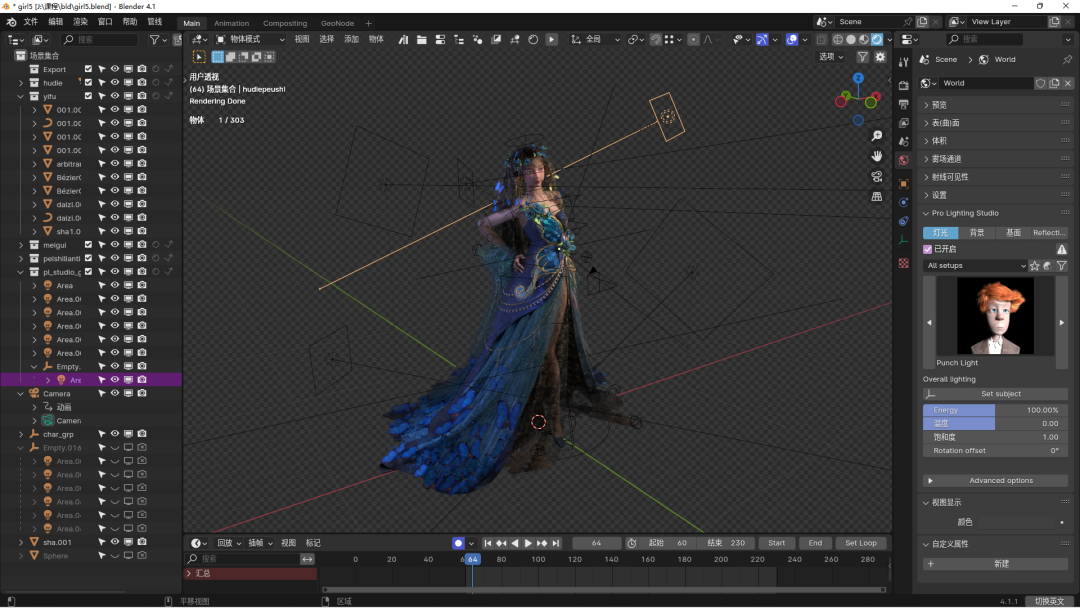This screenshot has height=608, width=1080.
Task: Select rendered viewport shading mode
Action: tap(877, 40)
